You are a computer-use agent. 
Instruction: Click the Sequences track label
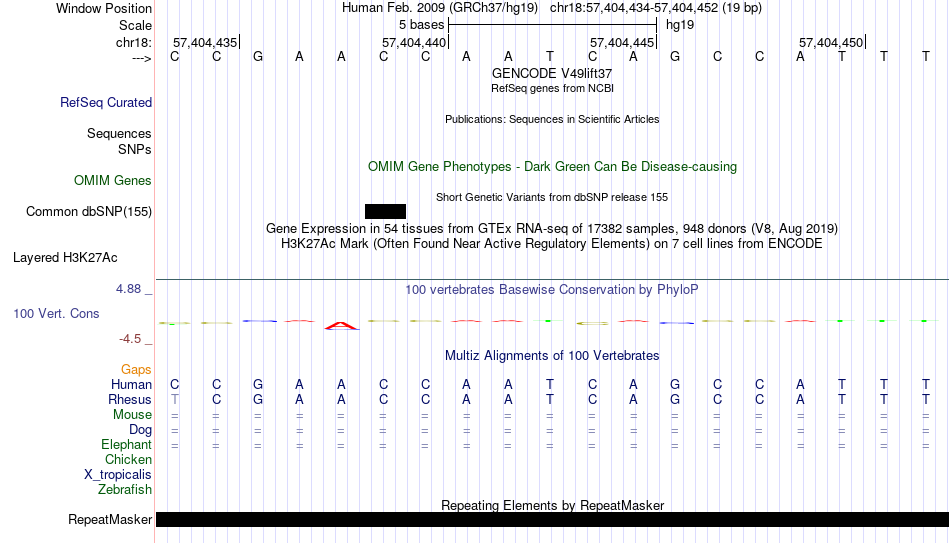click(119, 133)
